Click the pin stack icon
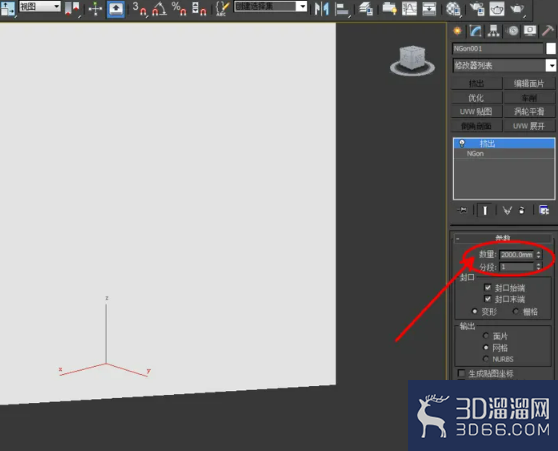 pyautogui.click(x=462, y=210)
